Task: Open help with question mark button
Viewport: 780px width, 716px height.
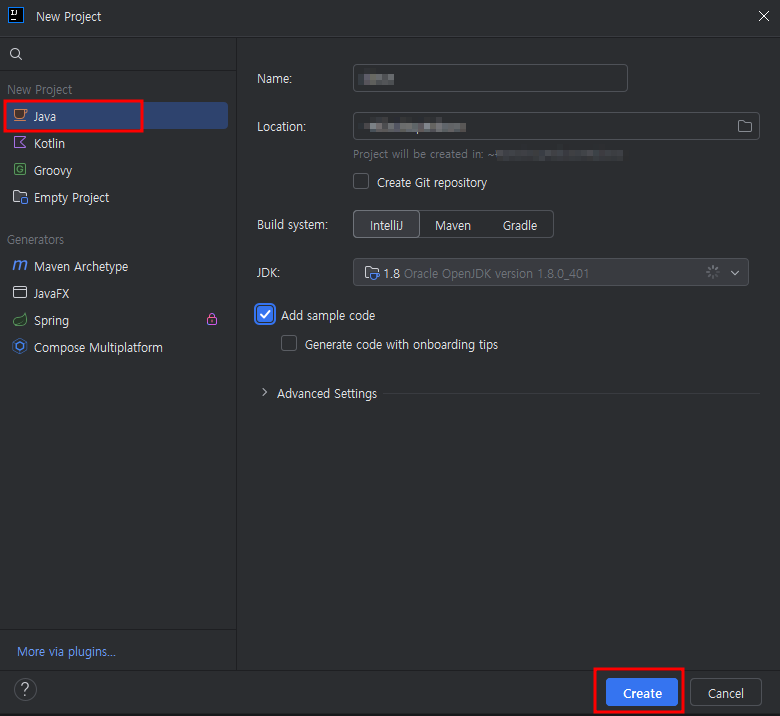Action: tap(25, 690)
